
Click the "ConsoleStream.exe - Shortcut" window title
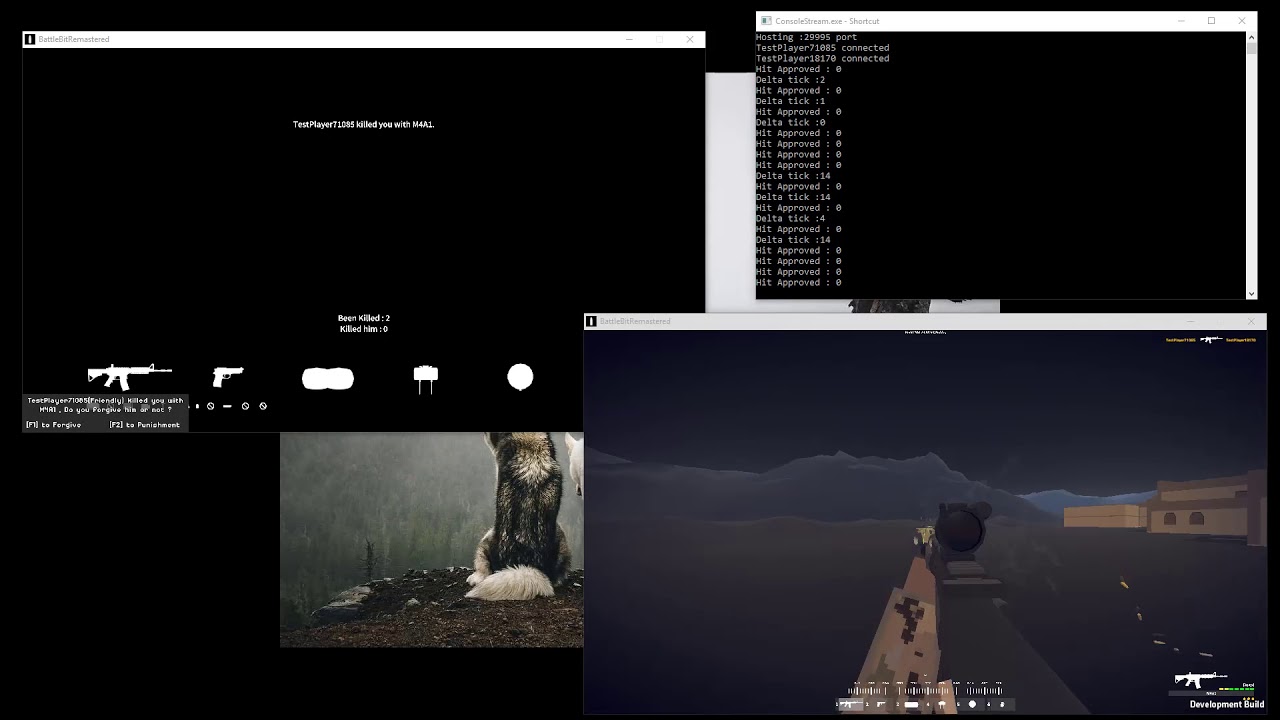pos(827,21)
